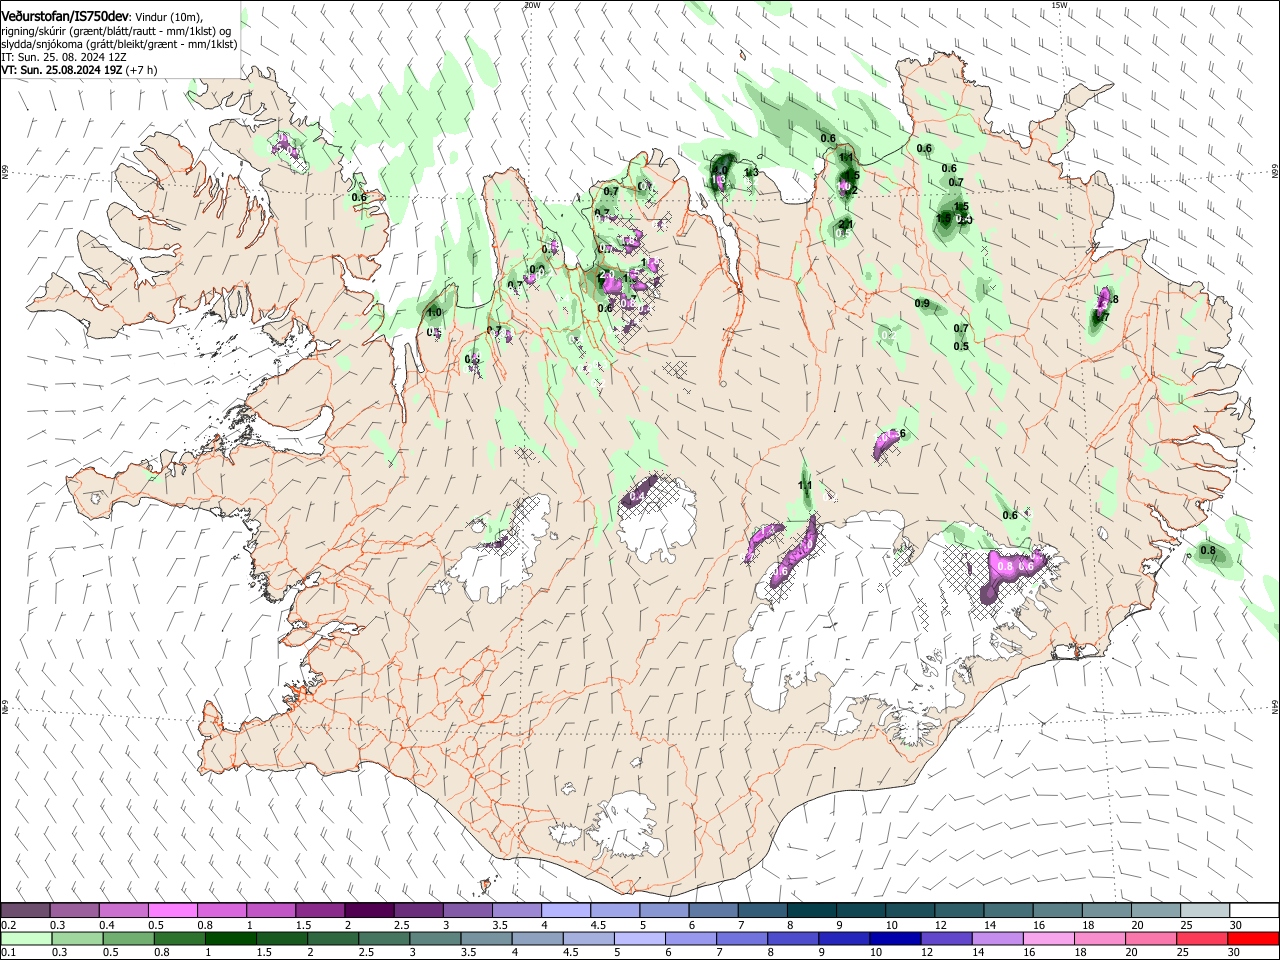
Task: Click the '0.9' precipitation value on the map
Action: coord(922,304)
